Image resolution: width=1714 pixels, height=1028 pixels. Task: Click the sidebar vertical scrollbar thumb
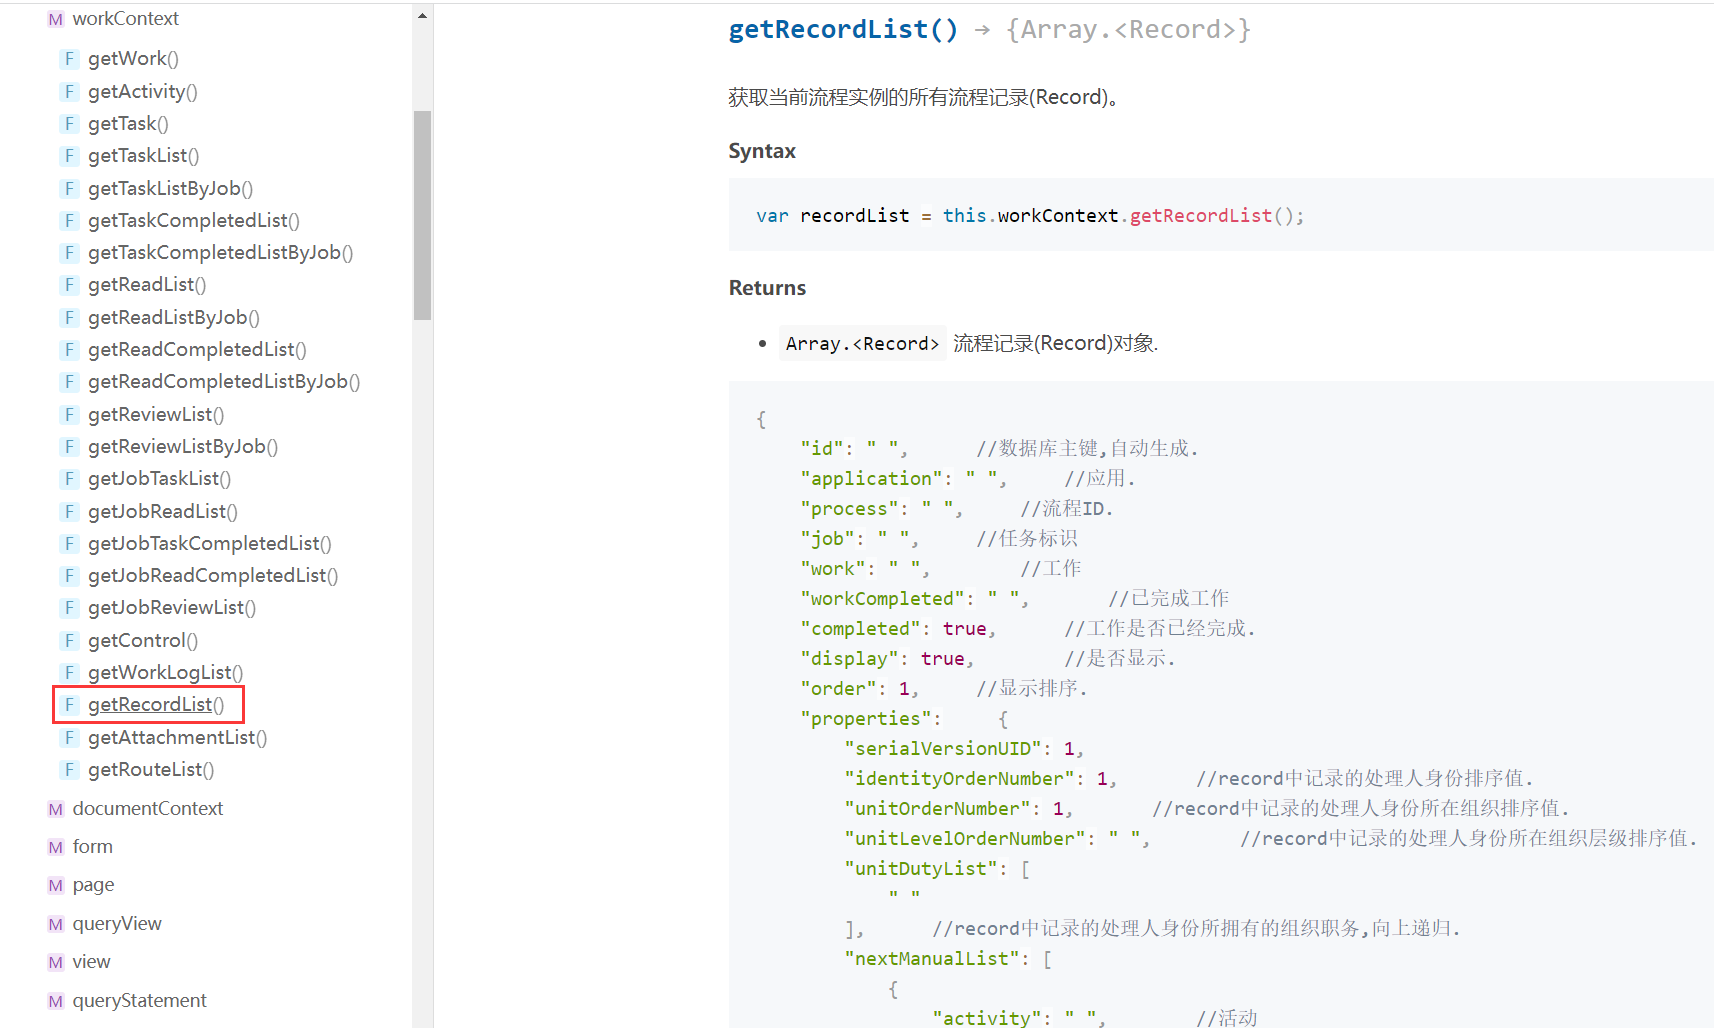click(423, 215)
